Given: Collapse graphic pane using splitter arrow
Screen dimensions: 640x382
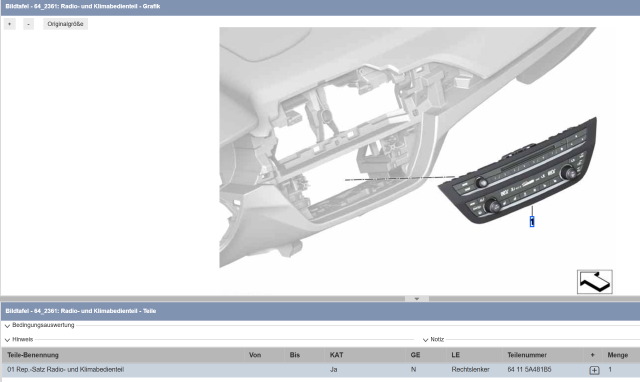Looking at the screenshot, I should [417, 299].
